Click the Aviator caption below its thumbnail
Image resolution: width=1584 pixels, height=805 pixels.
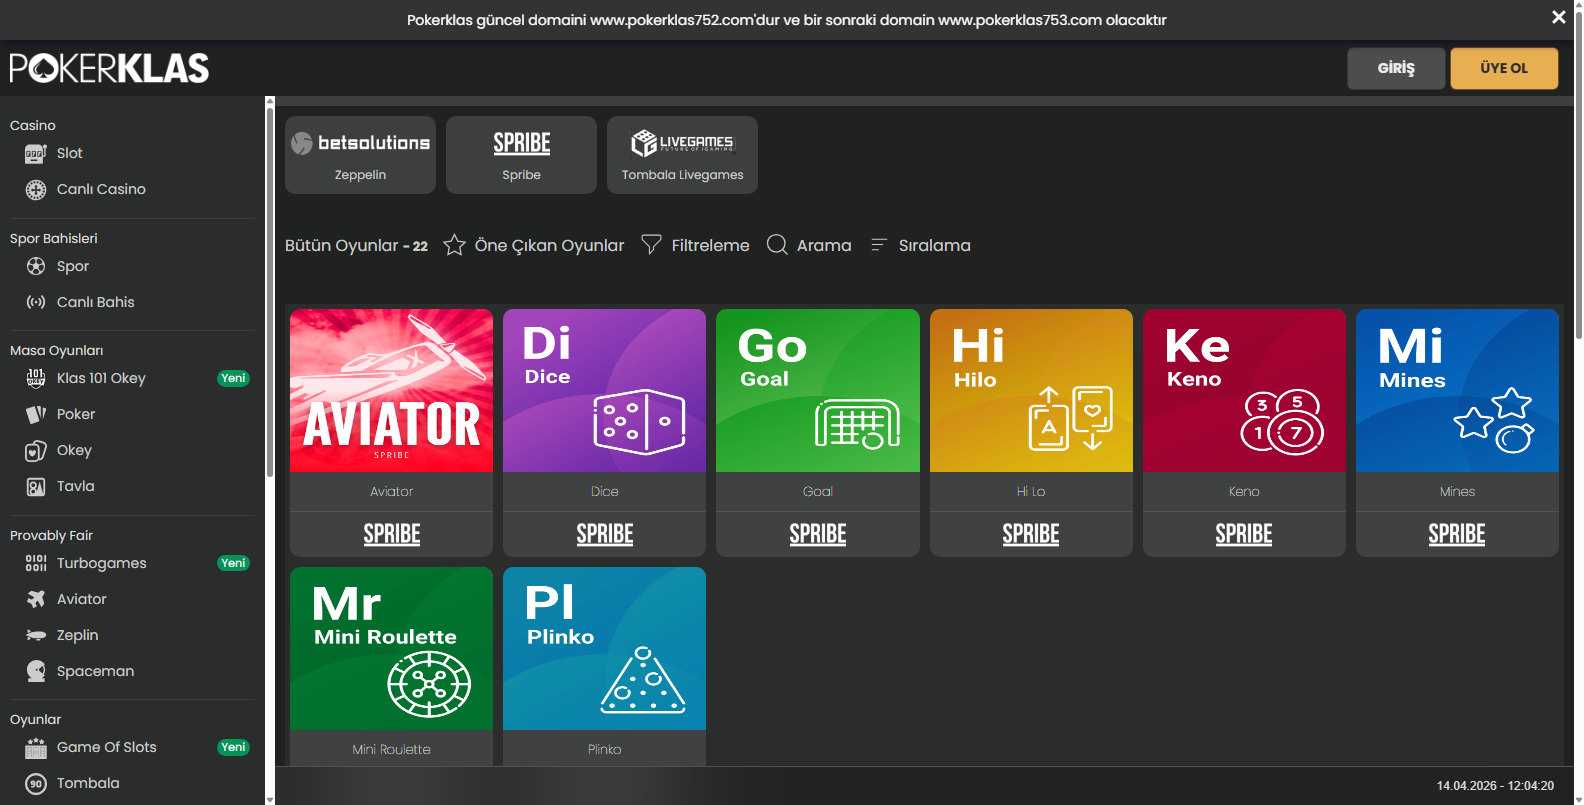391,492
